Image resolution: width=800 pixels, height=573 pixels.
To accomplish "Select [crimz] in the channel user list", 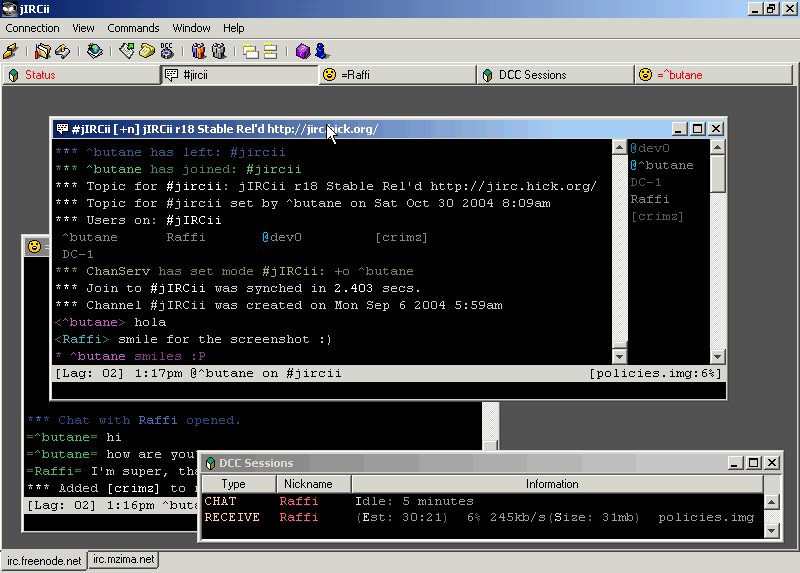I will tap(657, 216).
